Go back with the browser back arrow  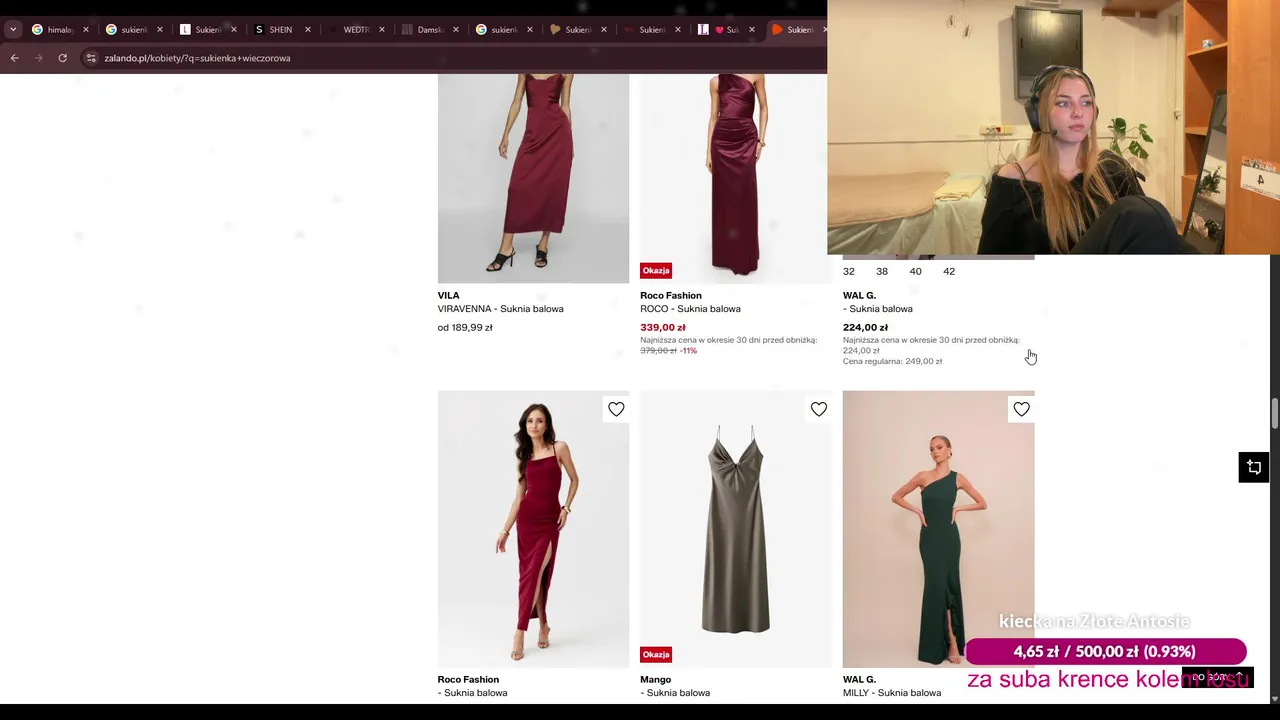point(15,58)
